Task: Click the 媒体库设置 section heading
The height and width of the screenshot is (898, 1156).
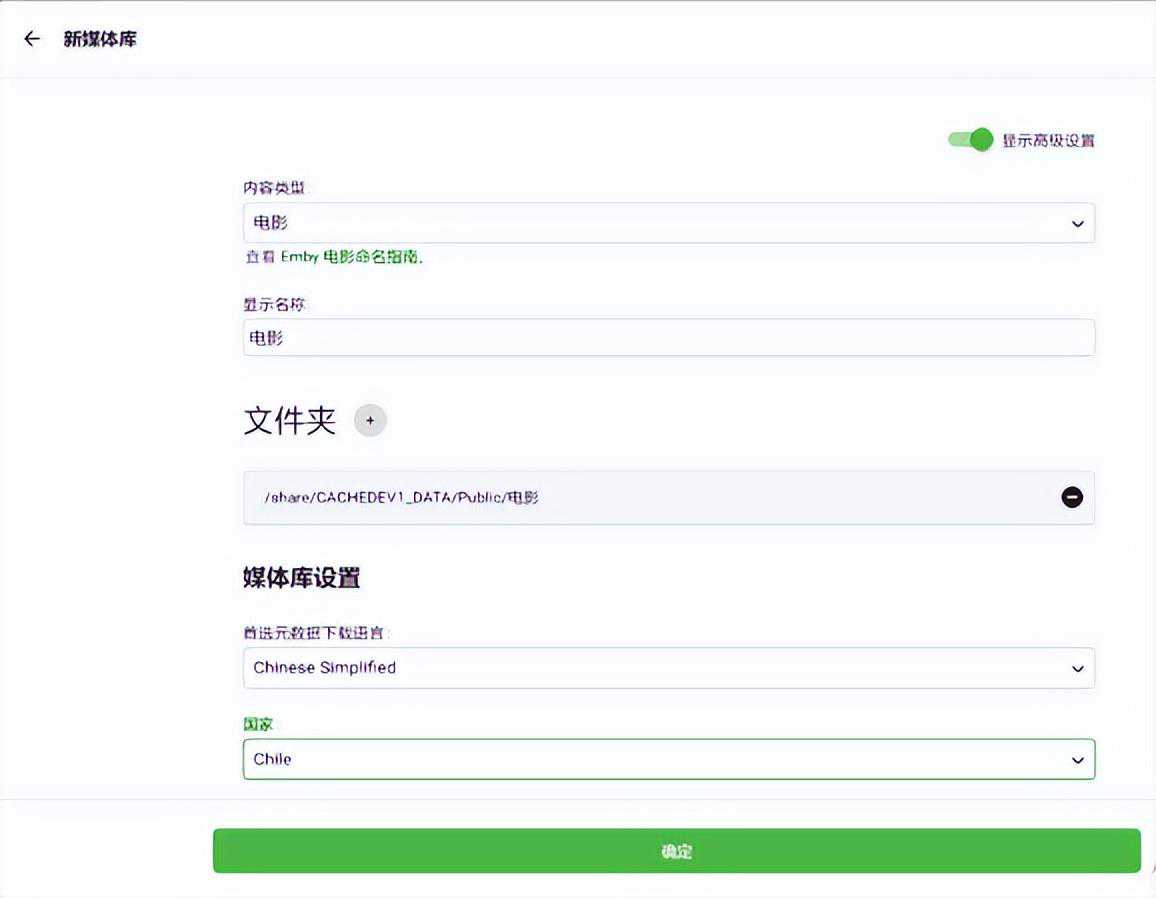Action: click(x=301, y=578)
